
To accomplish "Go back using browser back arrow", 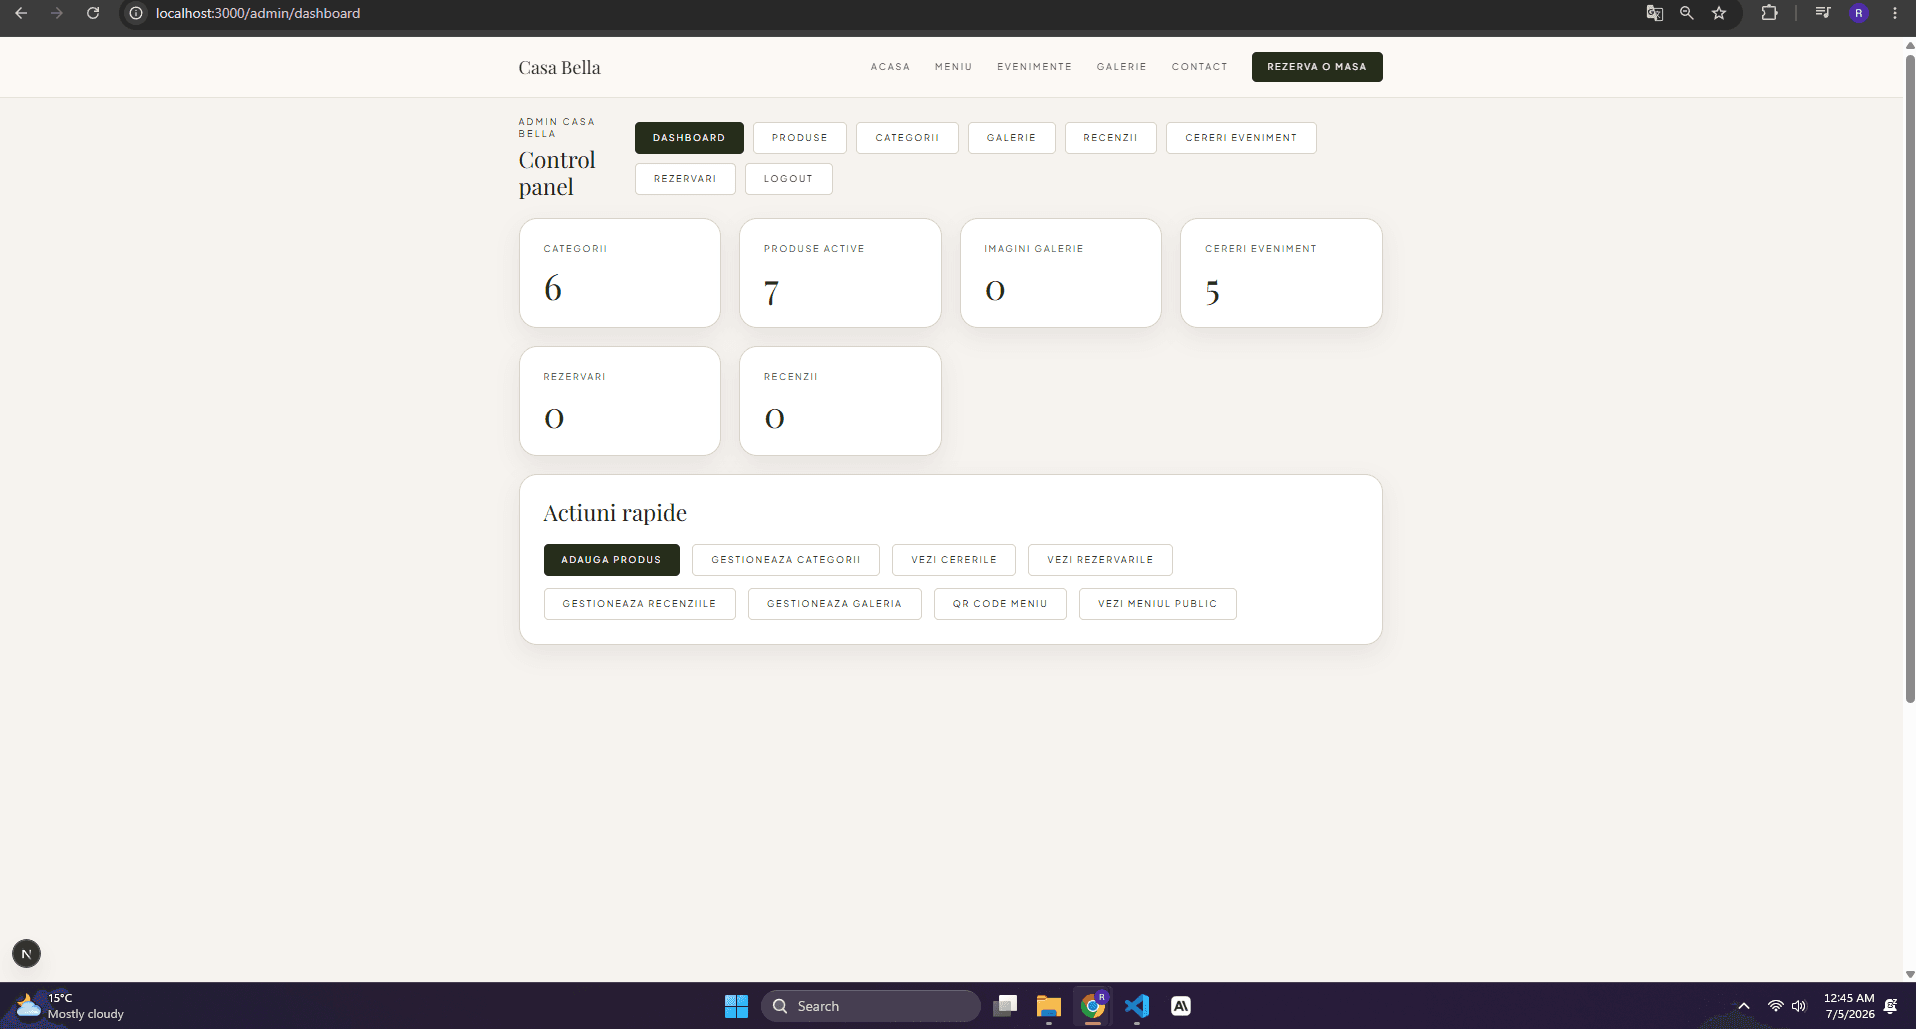I will coord(21,13).
